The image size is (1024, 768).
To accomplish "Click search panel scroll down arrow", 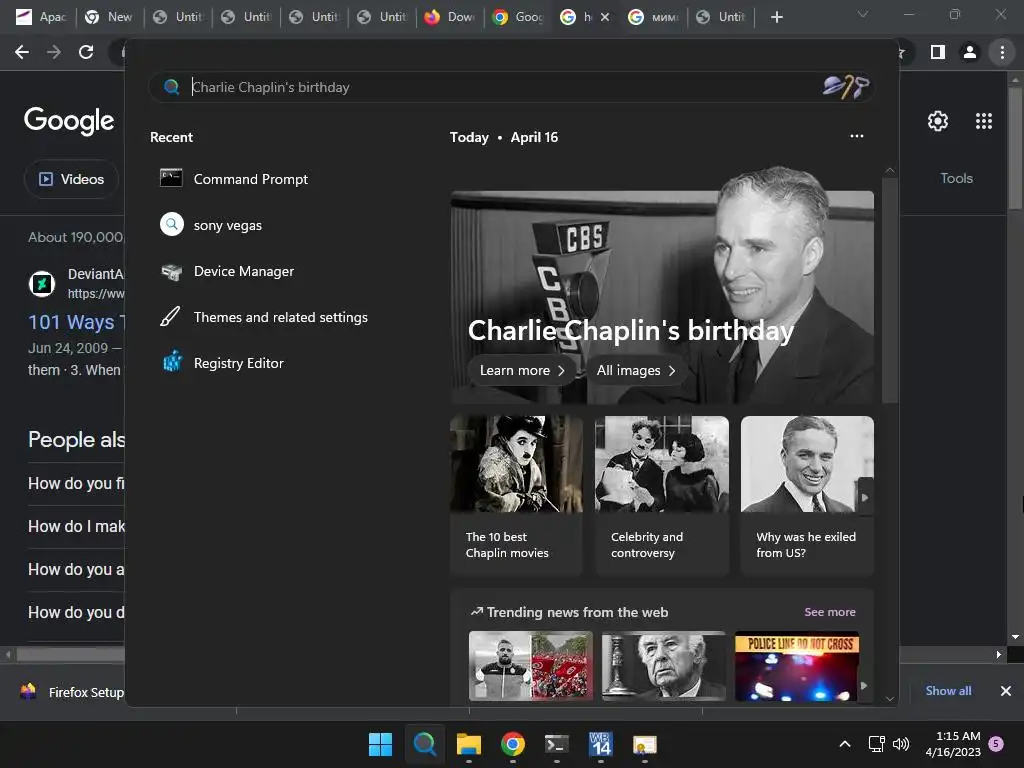I will click(x=889, y=698).
